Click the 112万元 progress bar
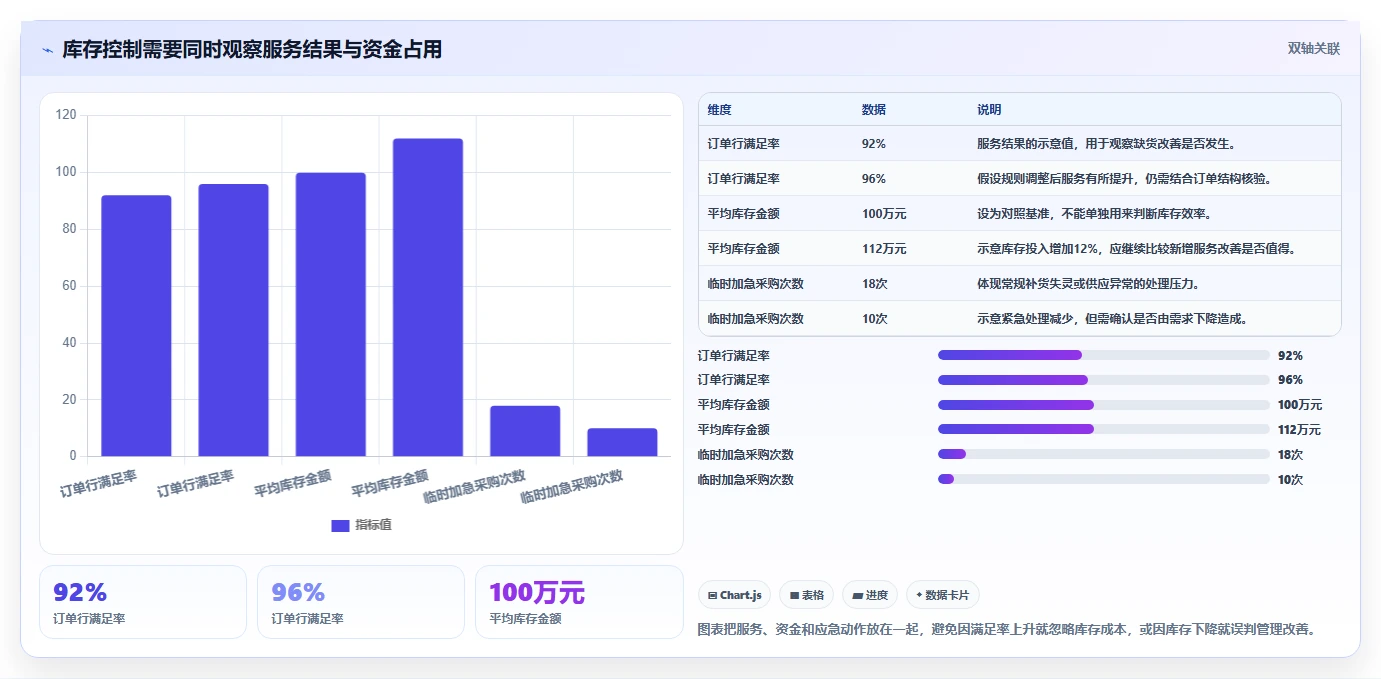Viewport: 1381px width, 679px height. 1104,430
